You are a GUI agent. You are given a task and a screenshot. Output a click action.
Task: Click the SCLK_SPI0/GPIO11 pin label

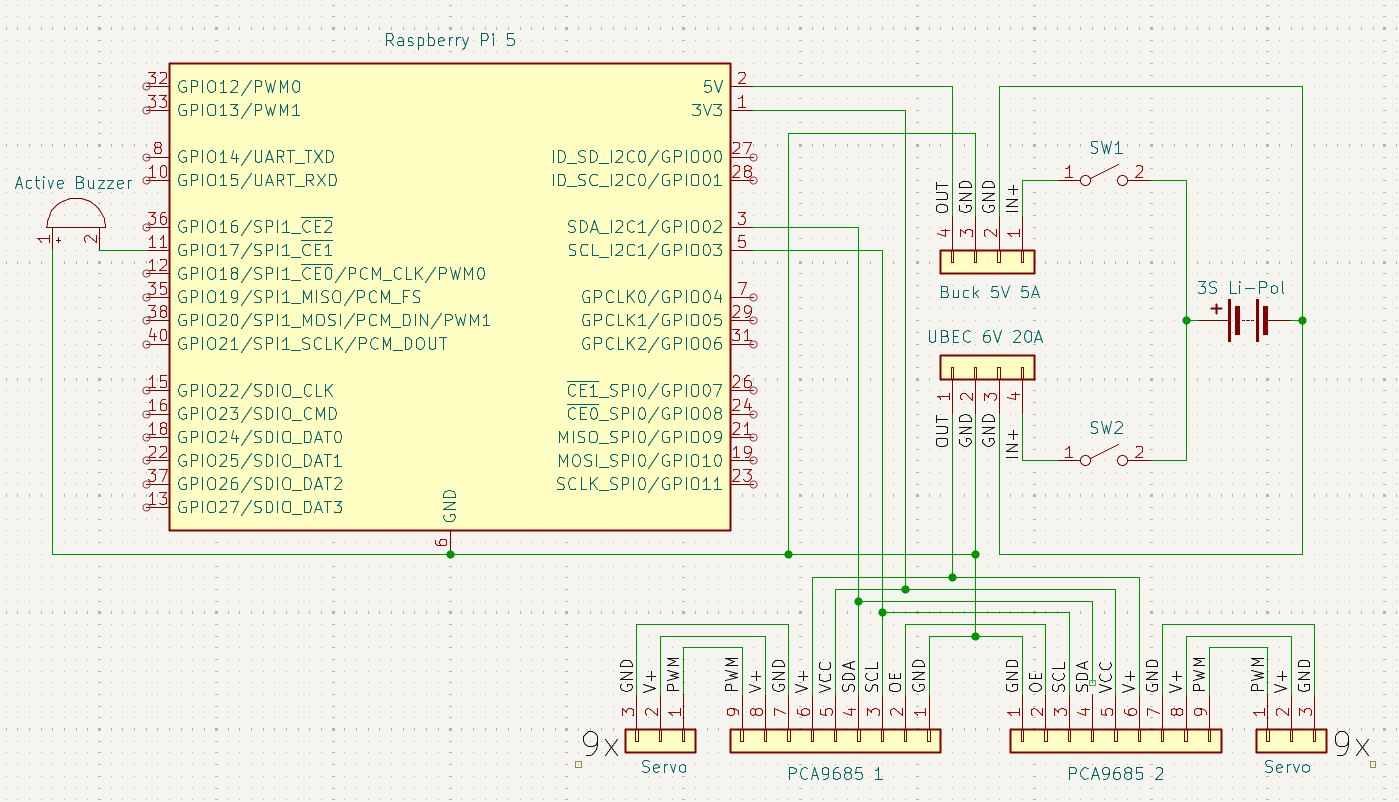coord(640,484)
